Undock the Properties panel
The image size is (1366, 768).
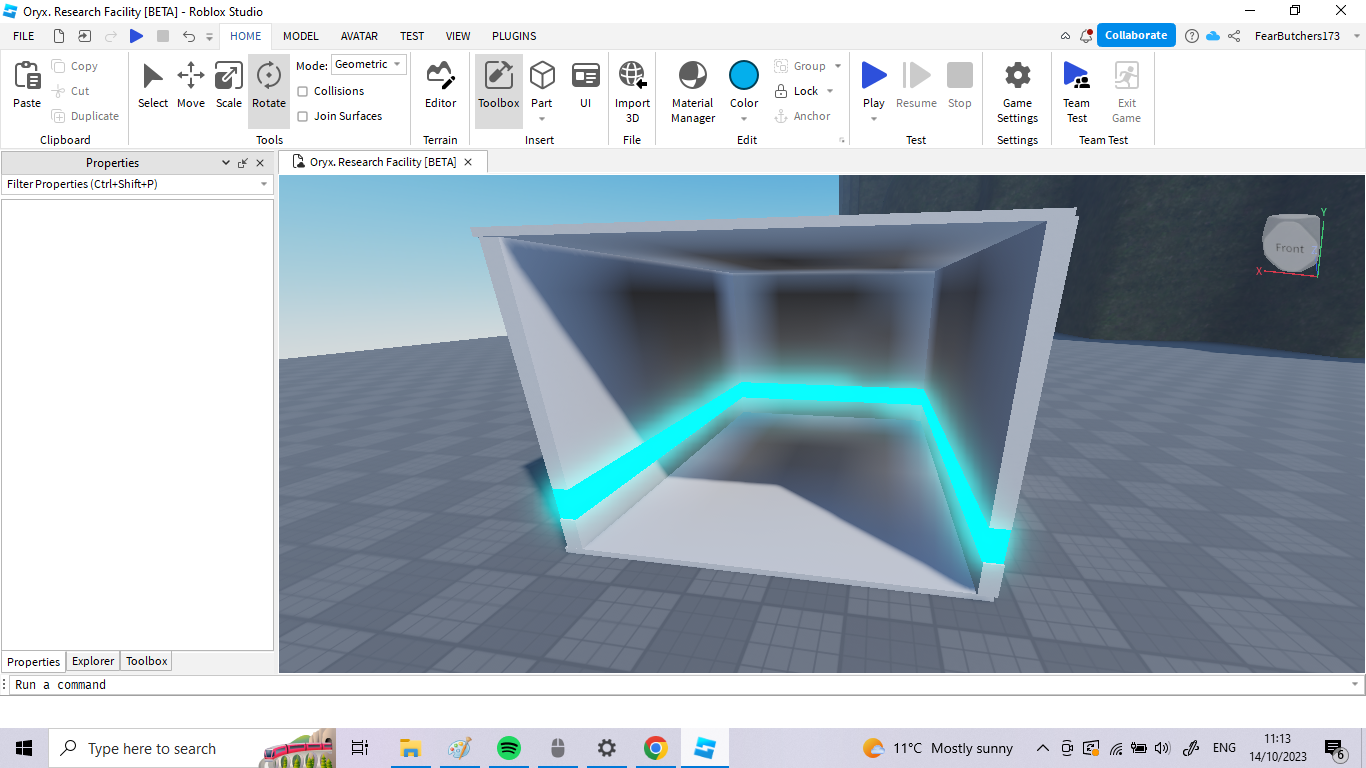tap(242, 163)
